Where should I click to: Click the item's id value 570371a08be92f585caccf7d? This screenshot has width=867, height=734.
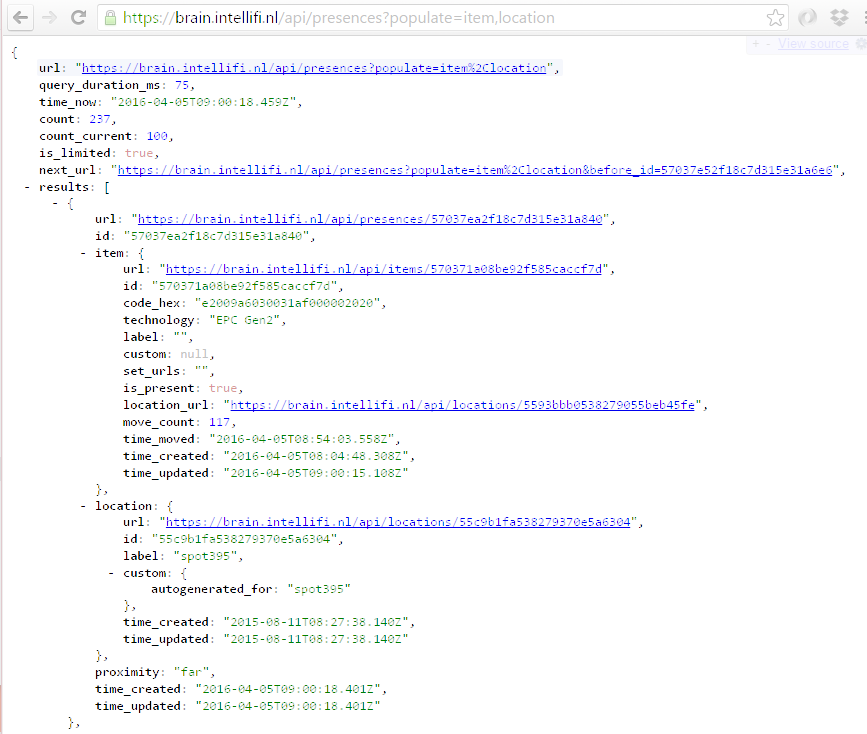(244, 286)
